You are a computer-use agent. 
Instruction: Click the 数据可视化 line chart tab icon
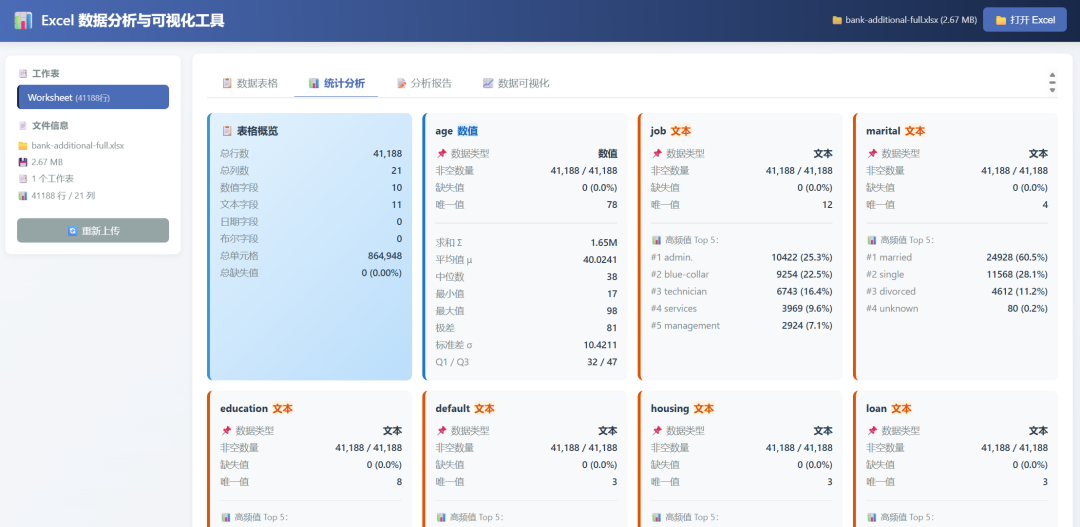pos(488,83)
